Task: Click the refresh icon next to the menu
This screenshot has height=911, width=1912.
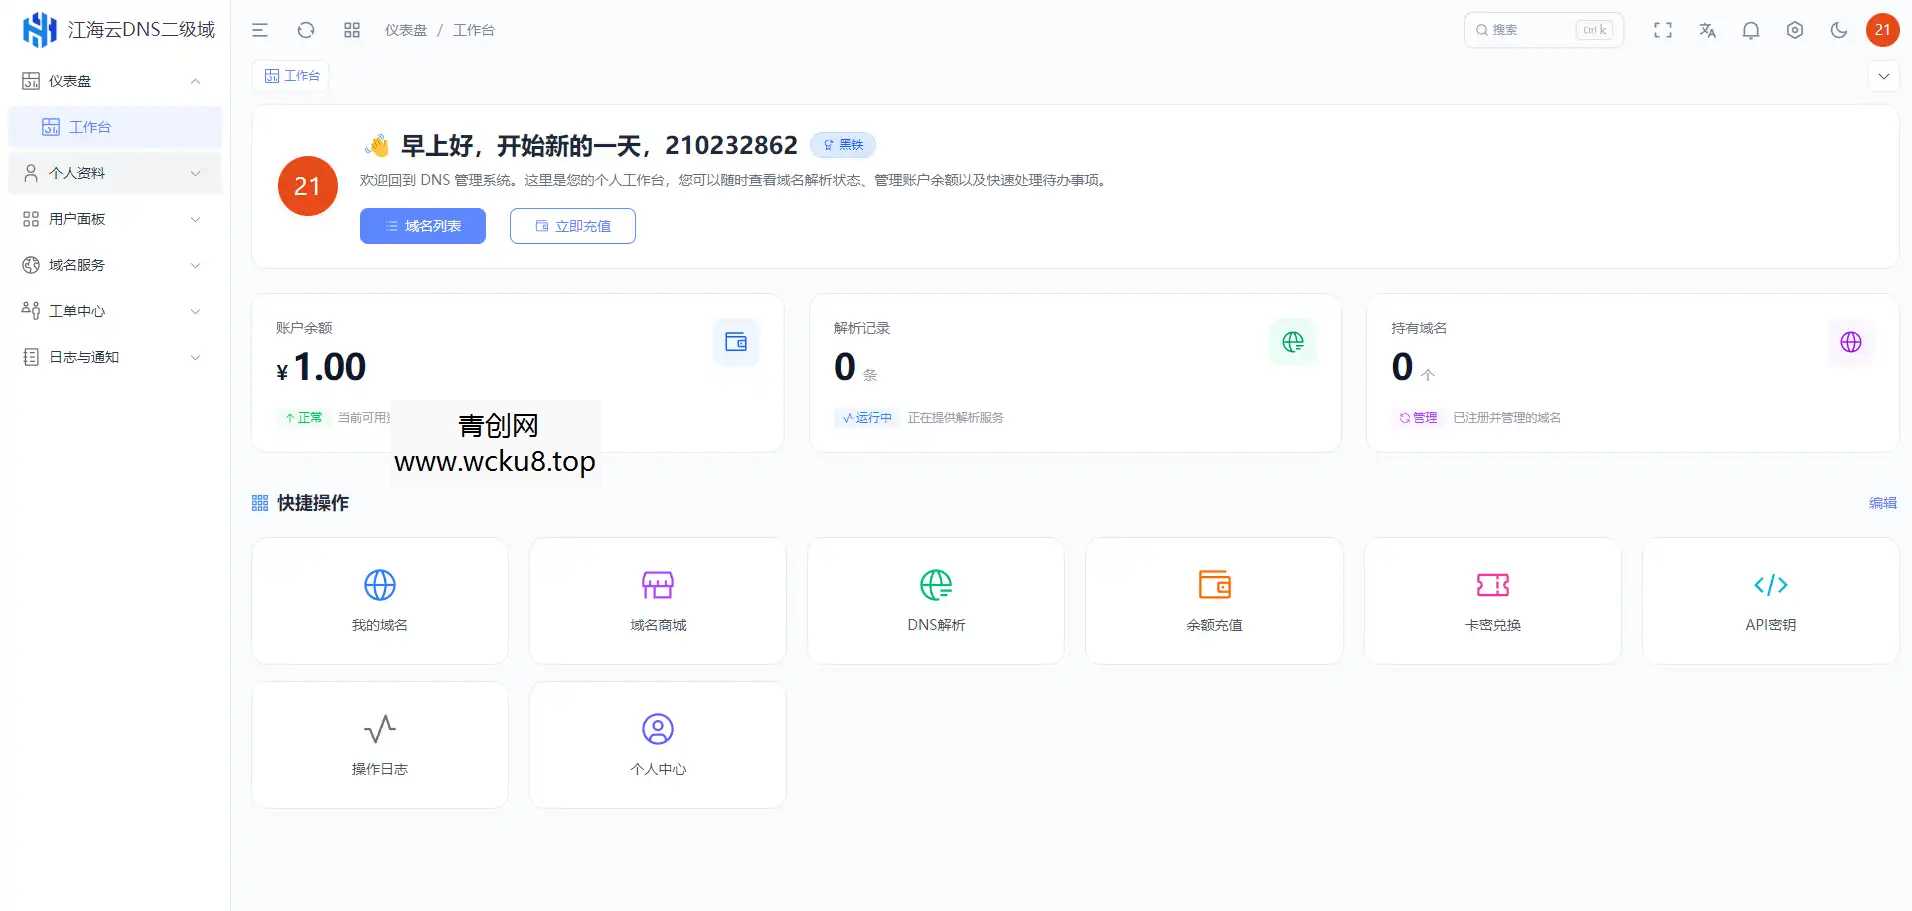Action: tap(306, 30)
